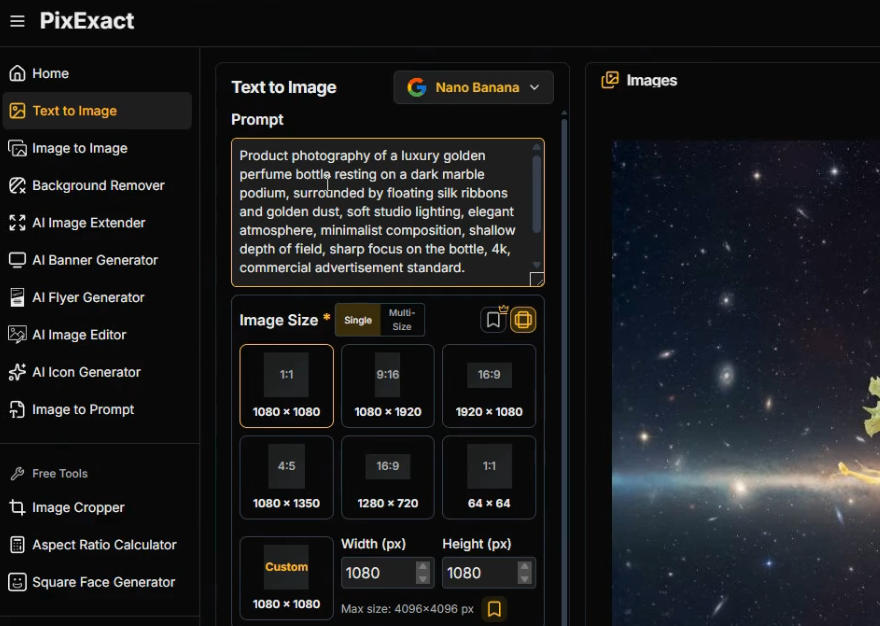Select the Custom size option
Screen dimensions: 880x626
[x=287, y=578]
